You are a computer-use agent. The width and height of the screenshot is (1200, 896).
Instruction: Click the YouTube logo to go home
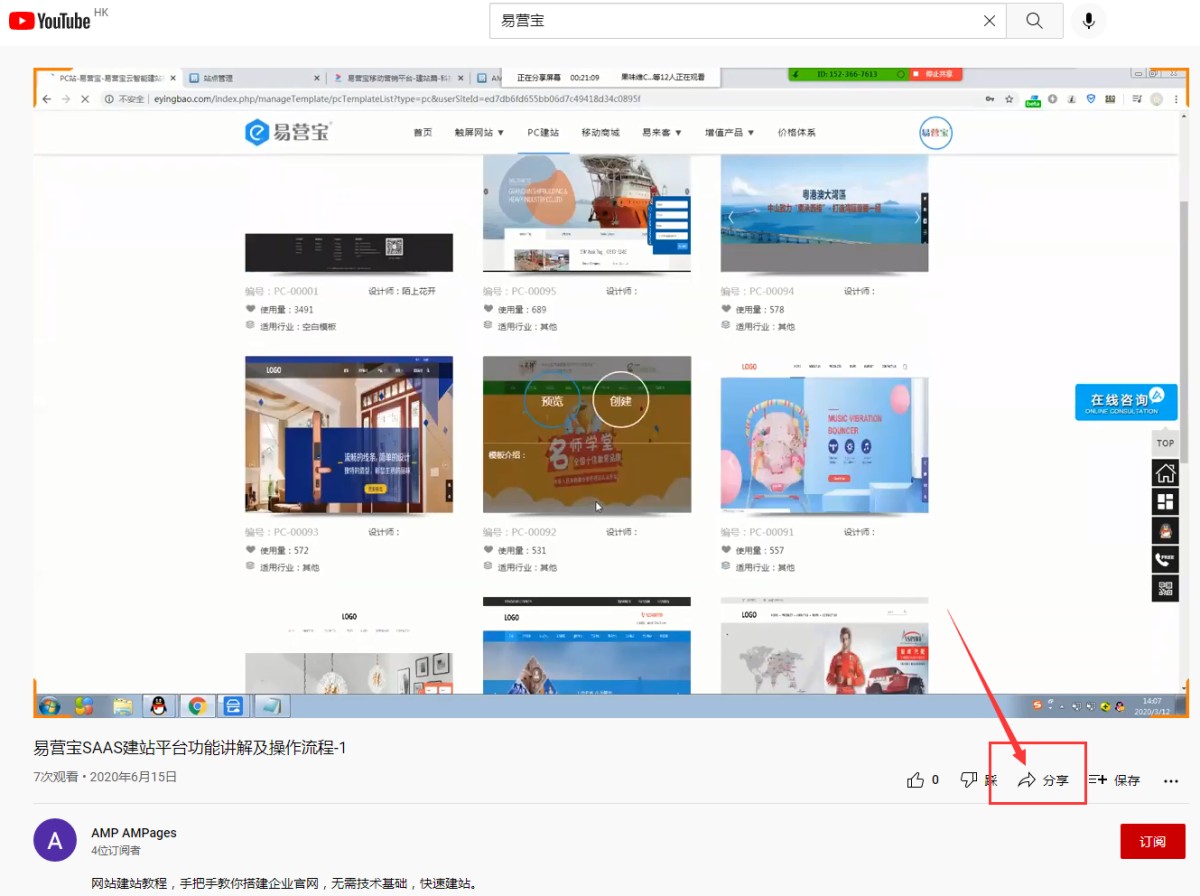(50, 20)
